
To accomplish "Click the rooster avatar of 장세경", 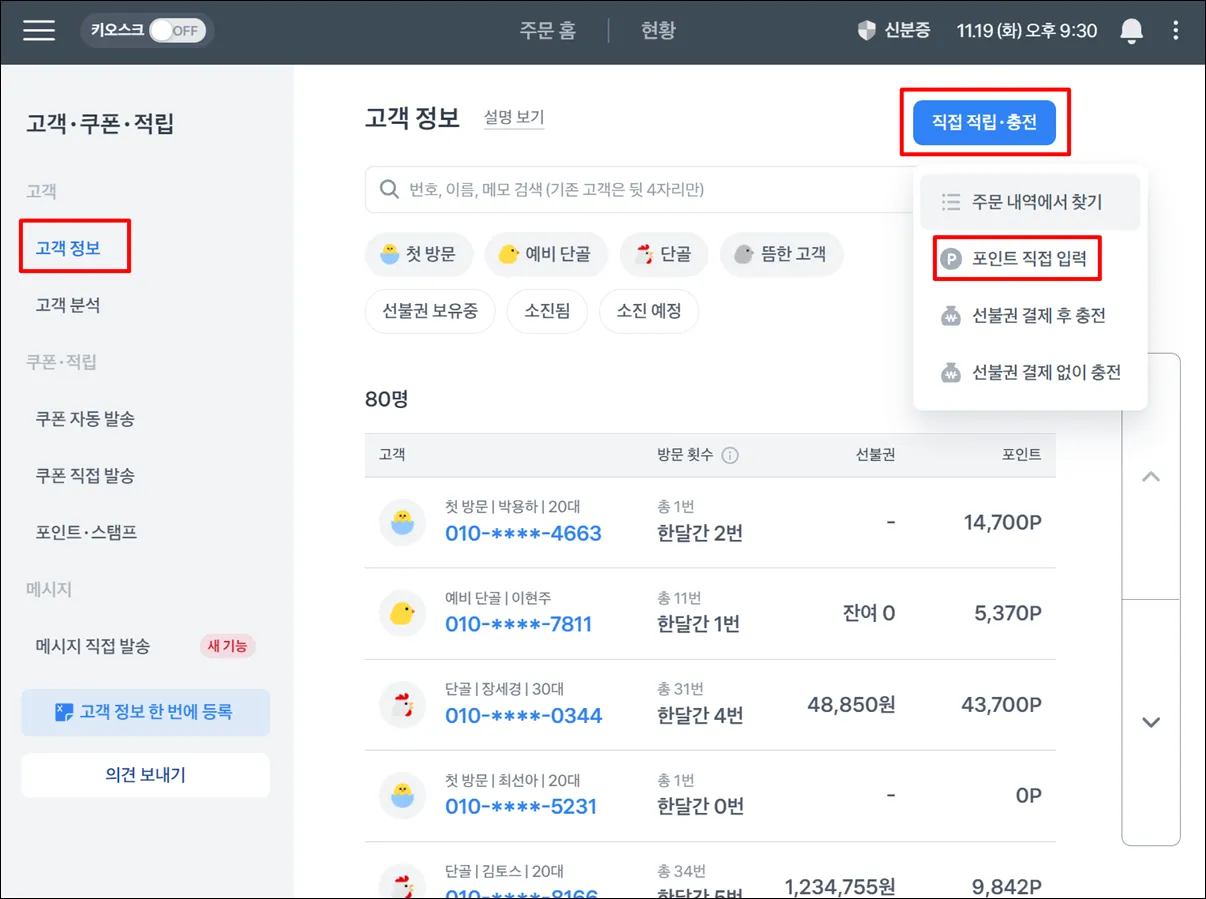I will 402,705.
